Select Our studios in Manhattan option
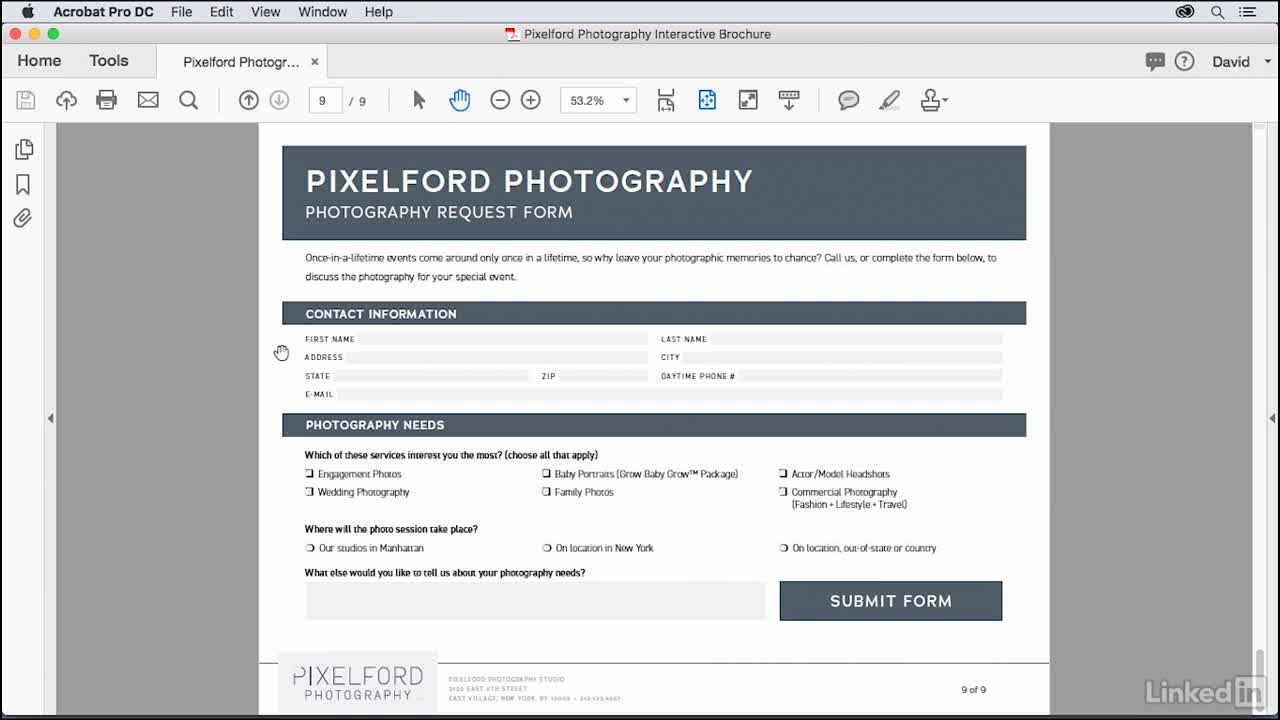1280x720 pixels. coord(310,548)
